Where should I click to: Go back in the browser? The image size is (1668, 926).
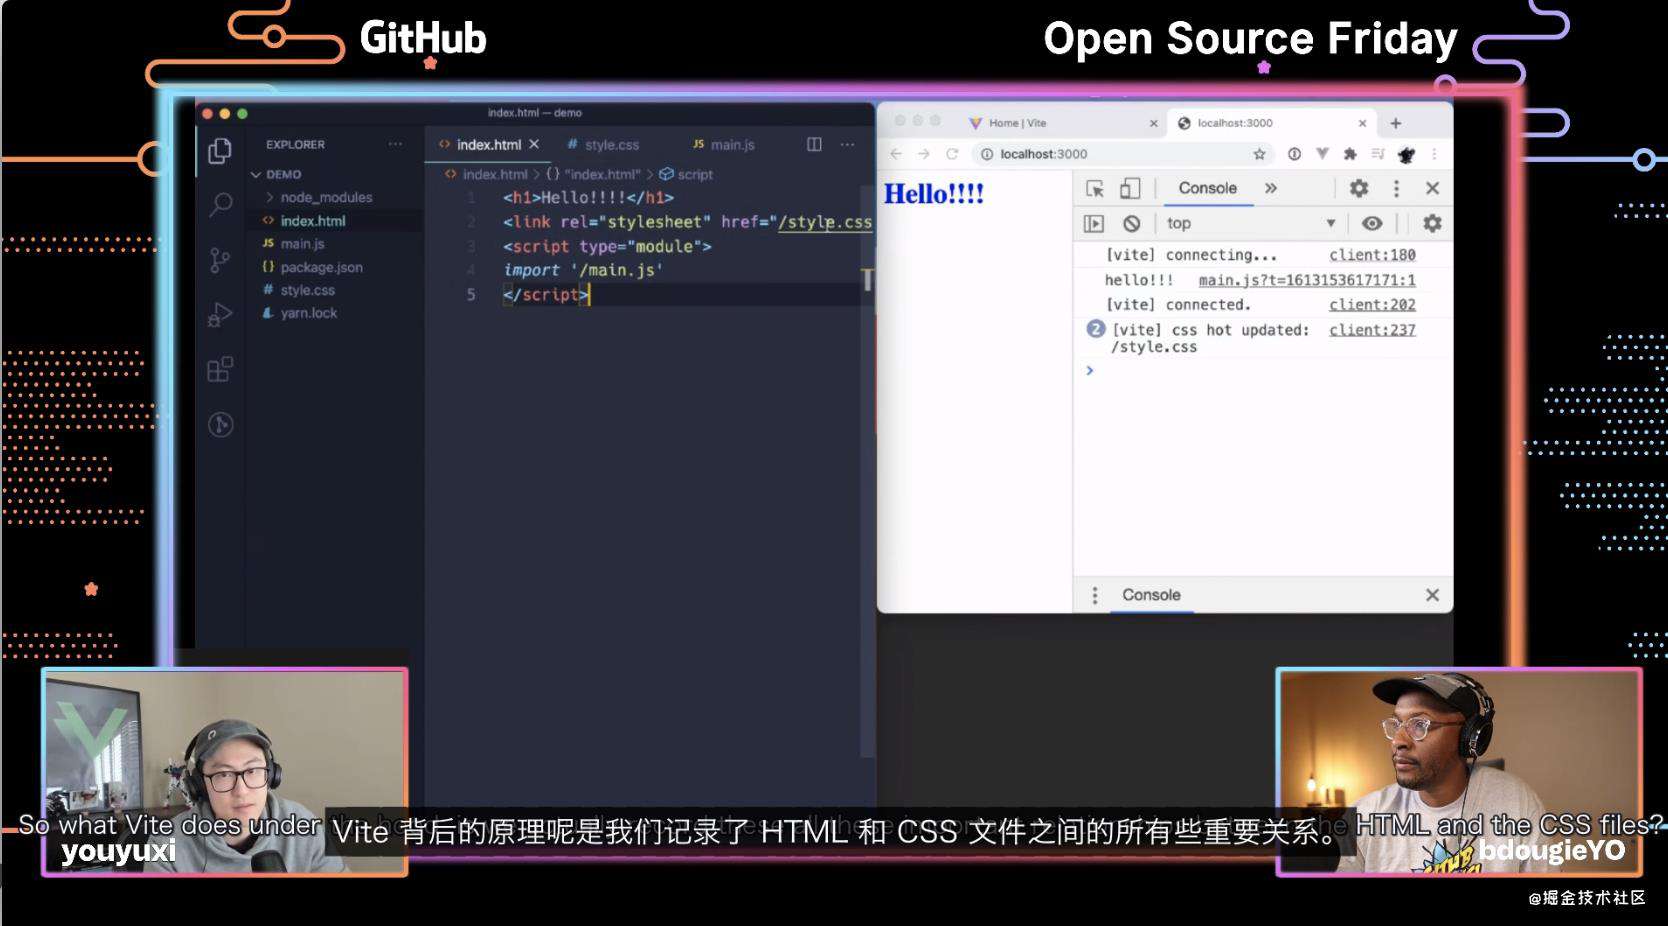[x=896, y=154]
